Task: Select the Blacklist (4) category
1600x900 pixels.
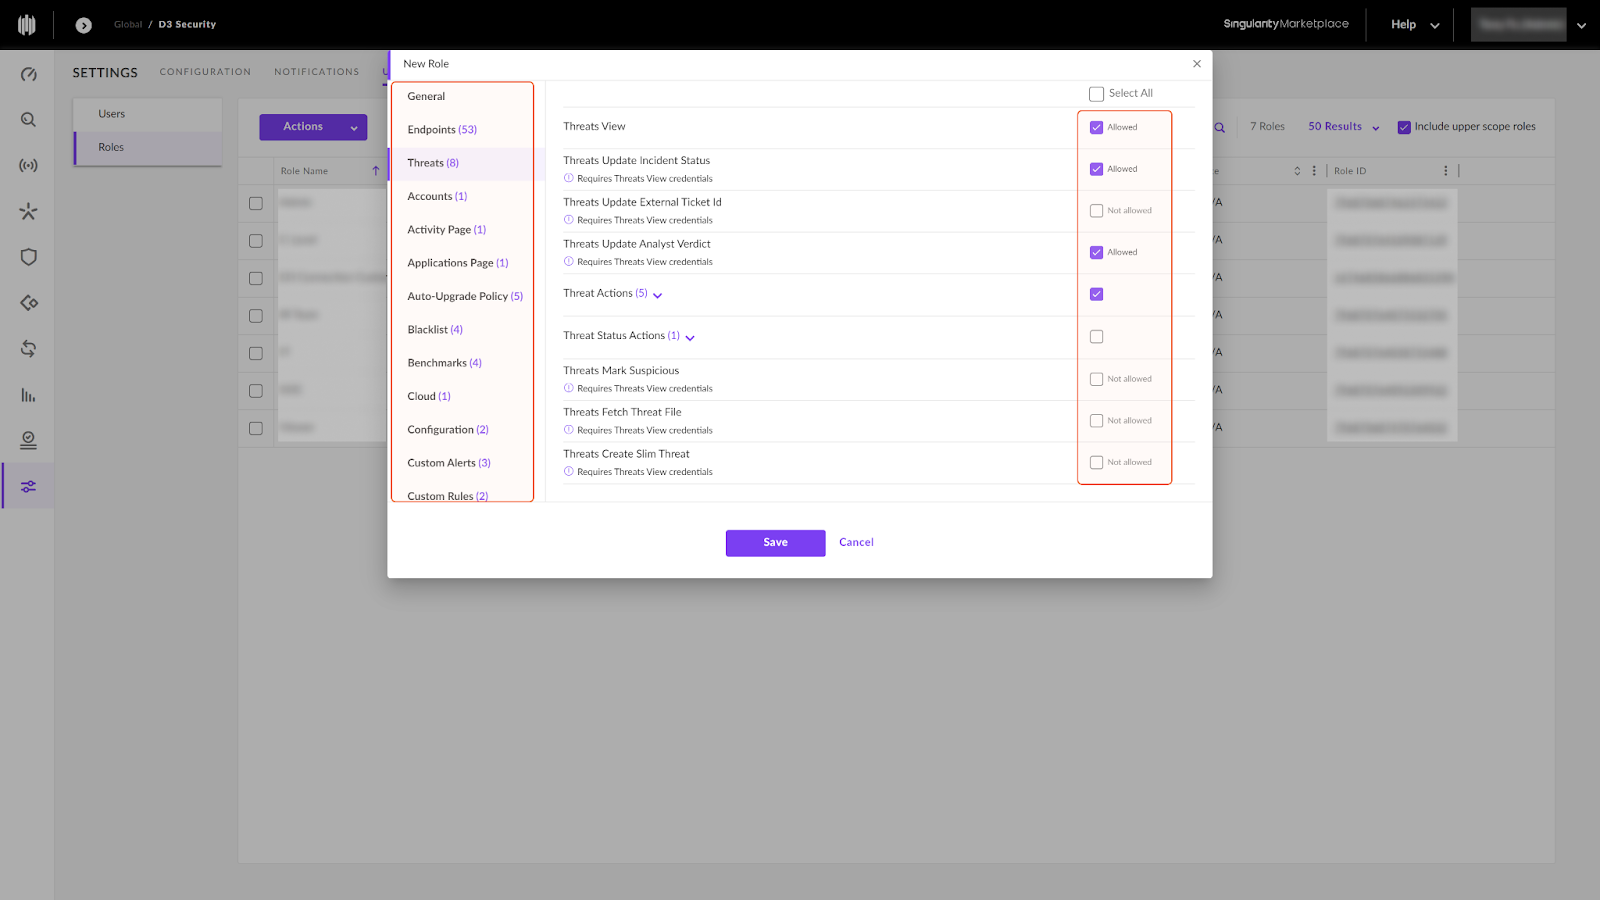Action: click(x=435, y=330)
